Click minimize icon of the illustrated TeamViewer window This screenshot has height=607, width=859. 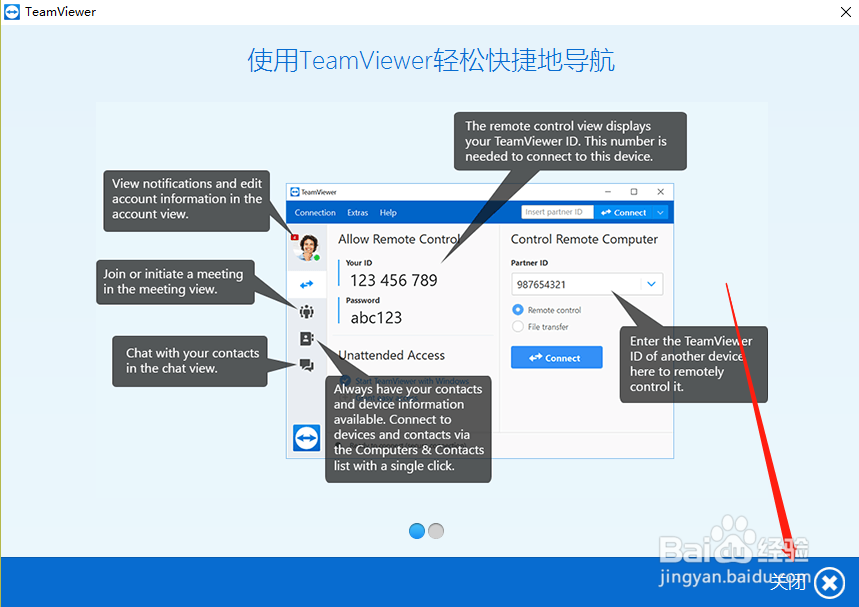pos(608,192)
